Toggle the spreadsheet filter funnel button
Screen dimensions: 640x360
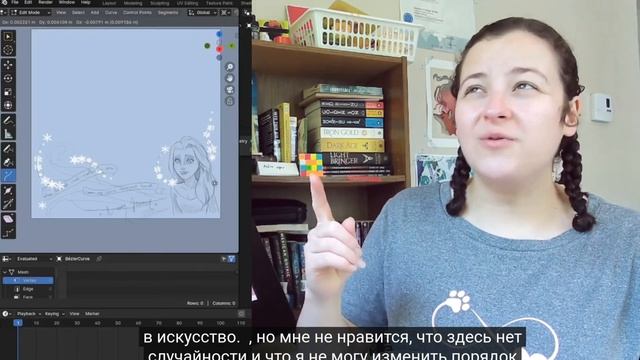pos(231,259)
